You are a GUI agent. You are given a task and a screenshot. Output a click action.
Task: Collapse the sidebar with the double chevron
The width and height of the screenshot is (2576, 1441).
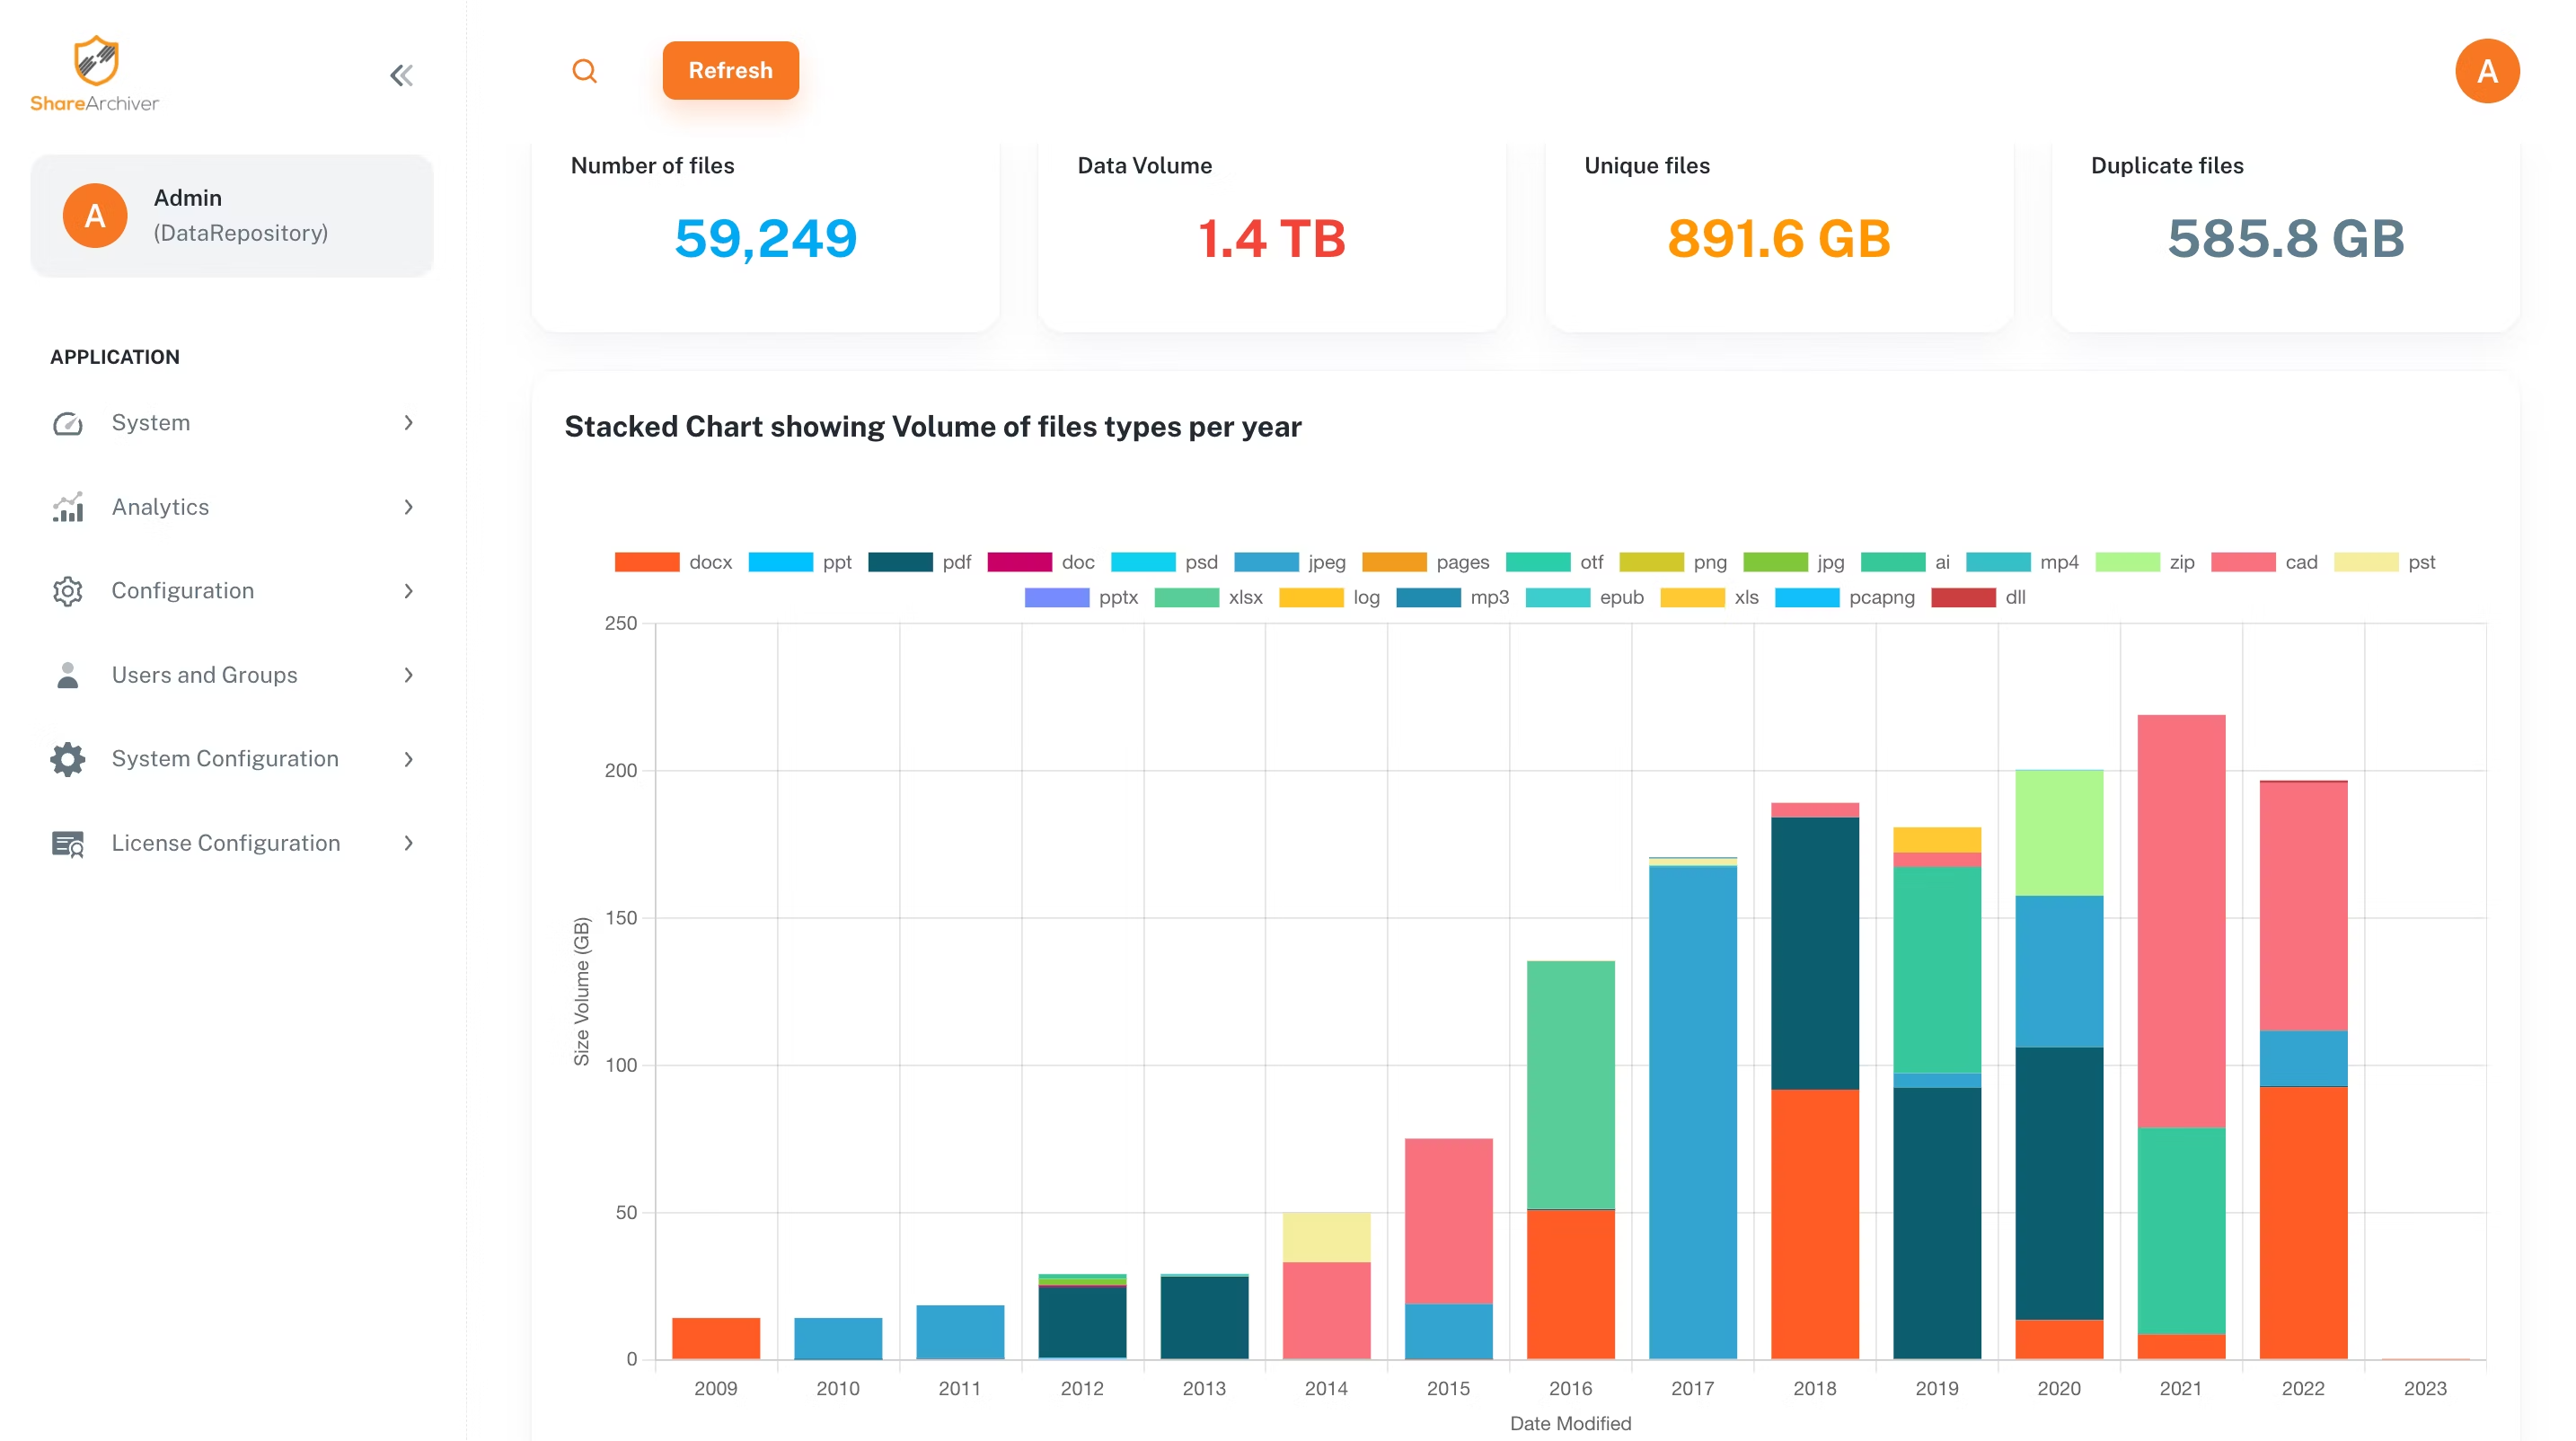[x=402, y=75]
